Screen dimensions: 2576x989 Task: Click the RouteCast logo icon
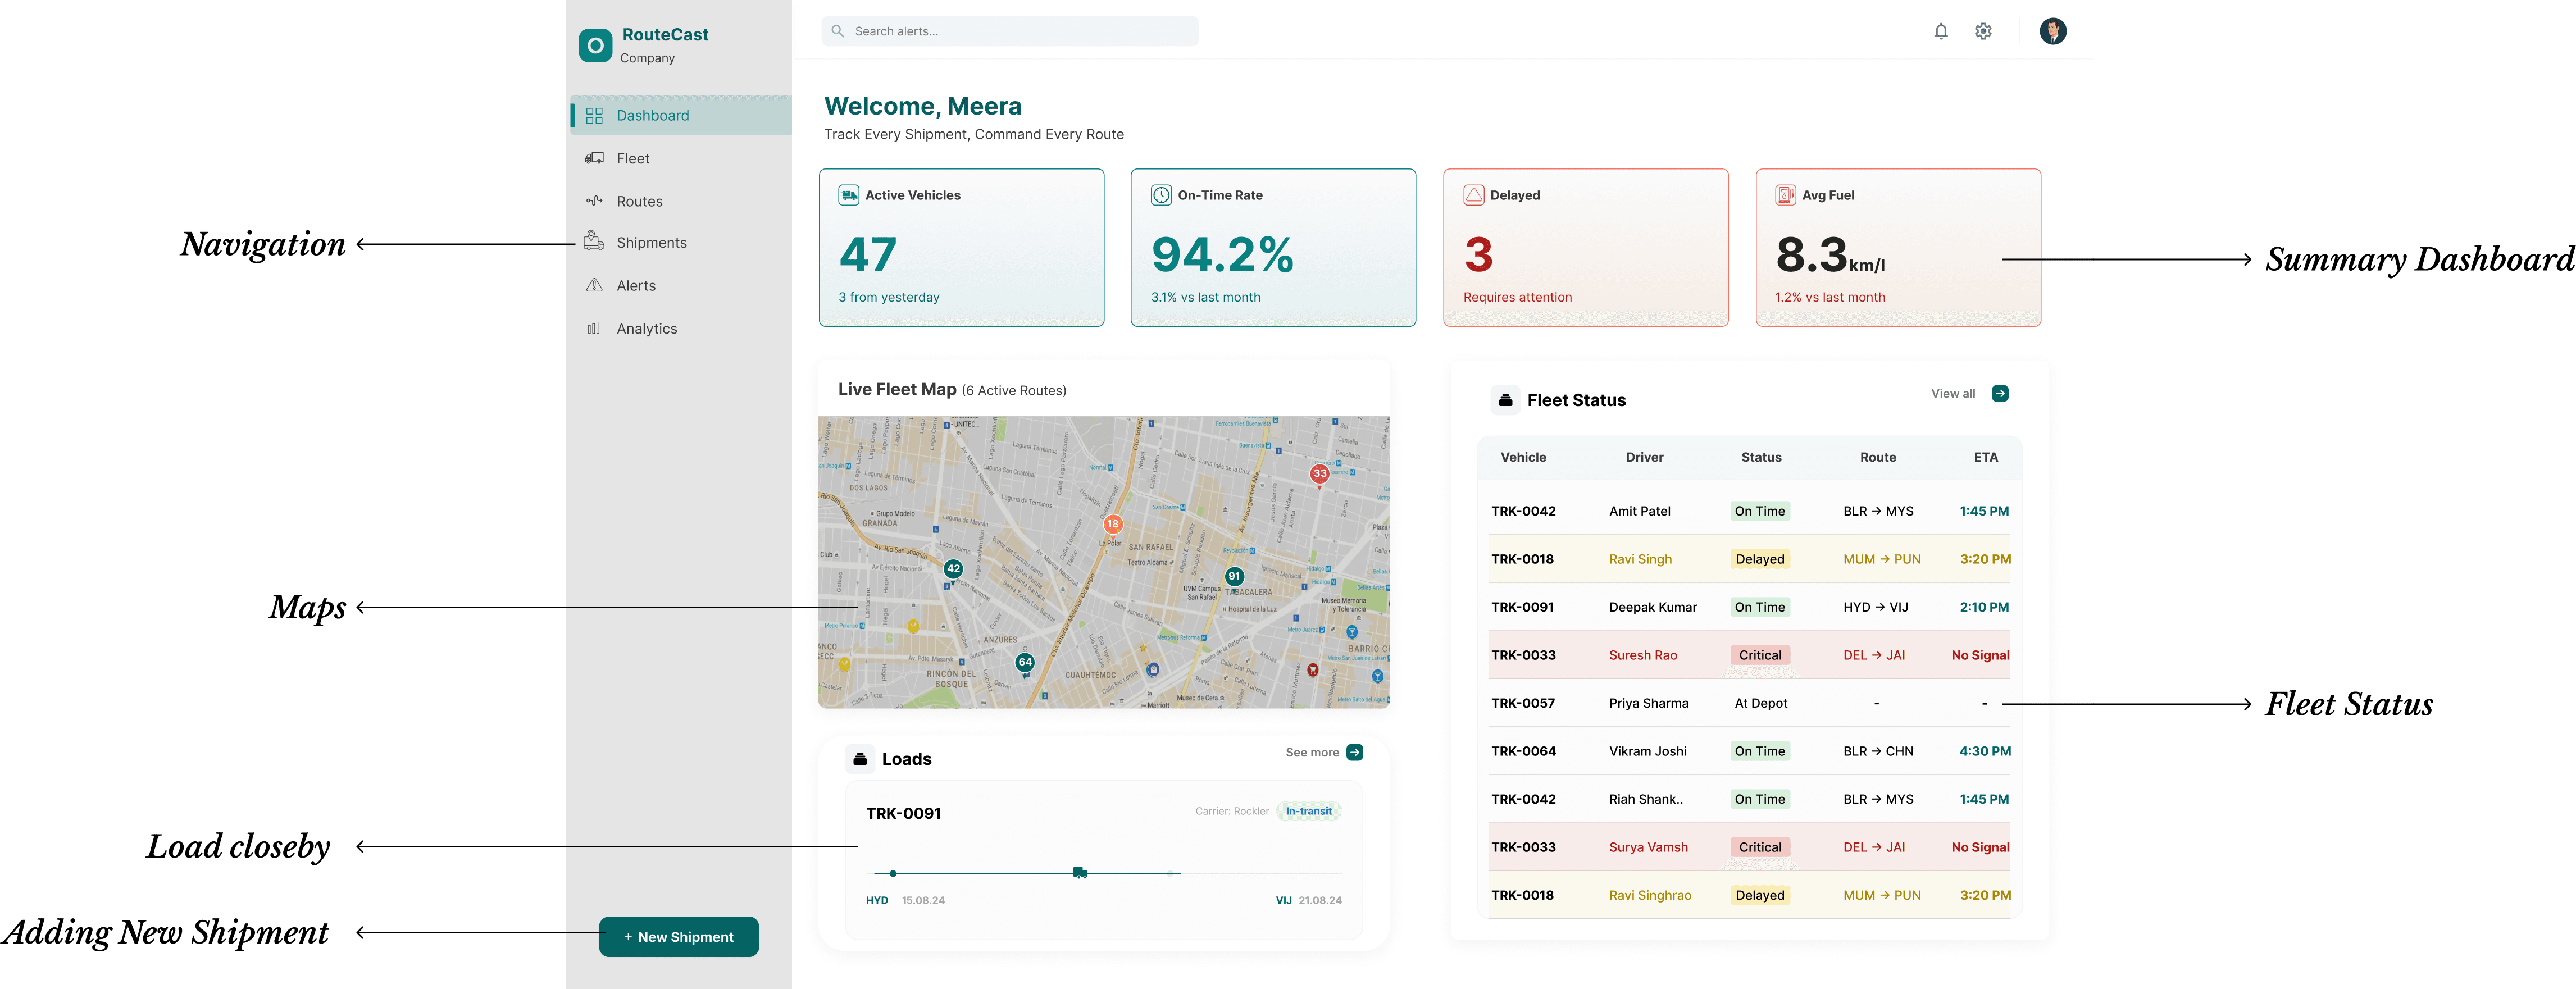pos(595,45)
